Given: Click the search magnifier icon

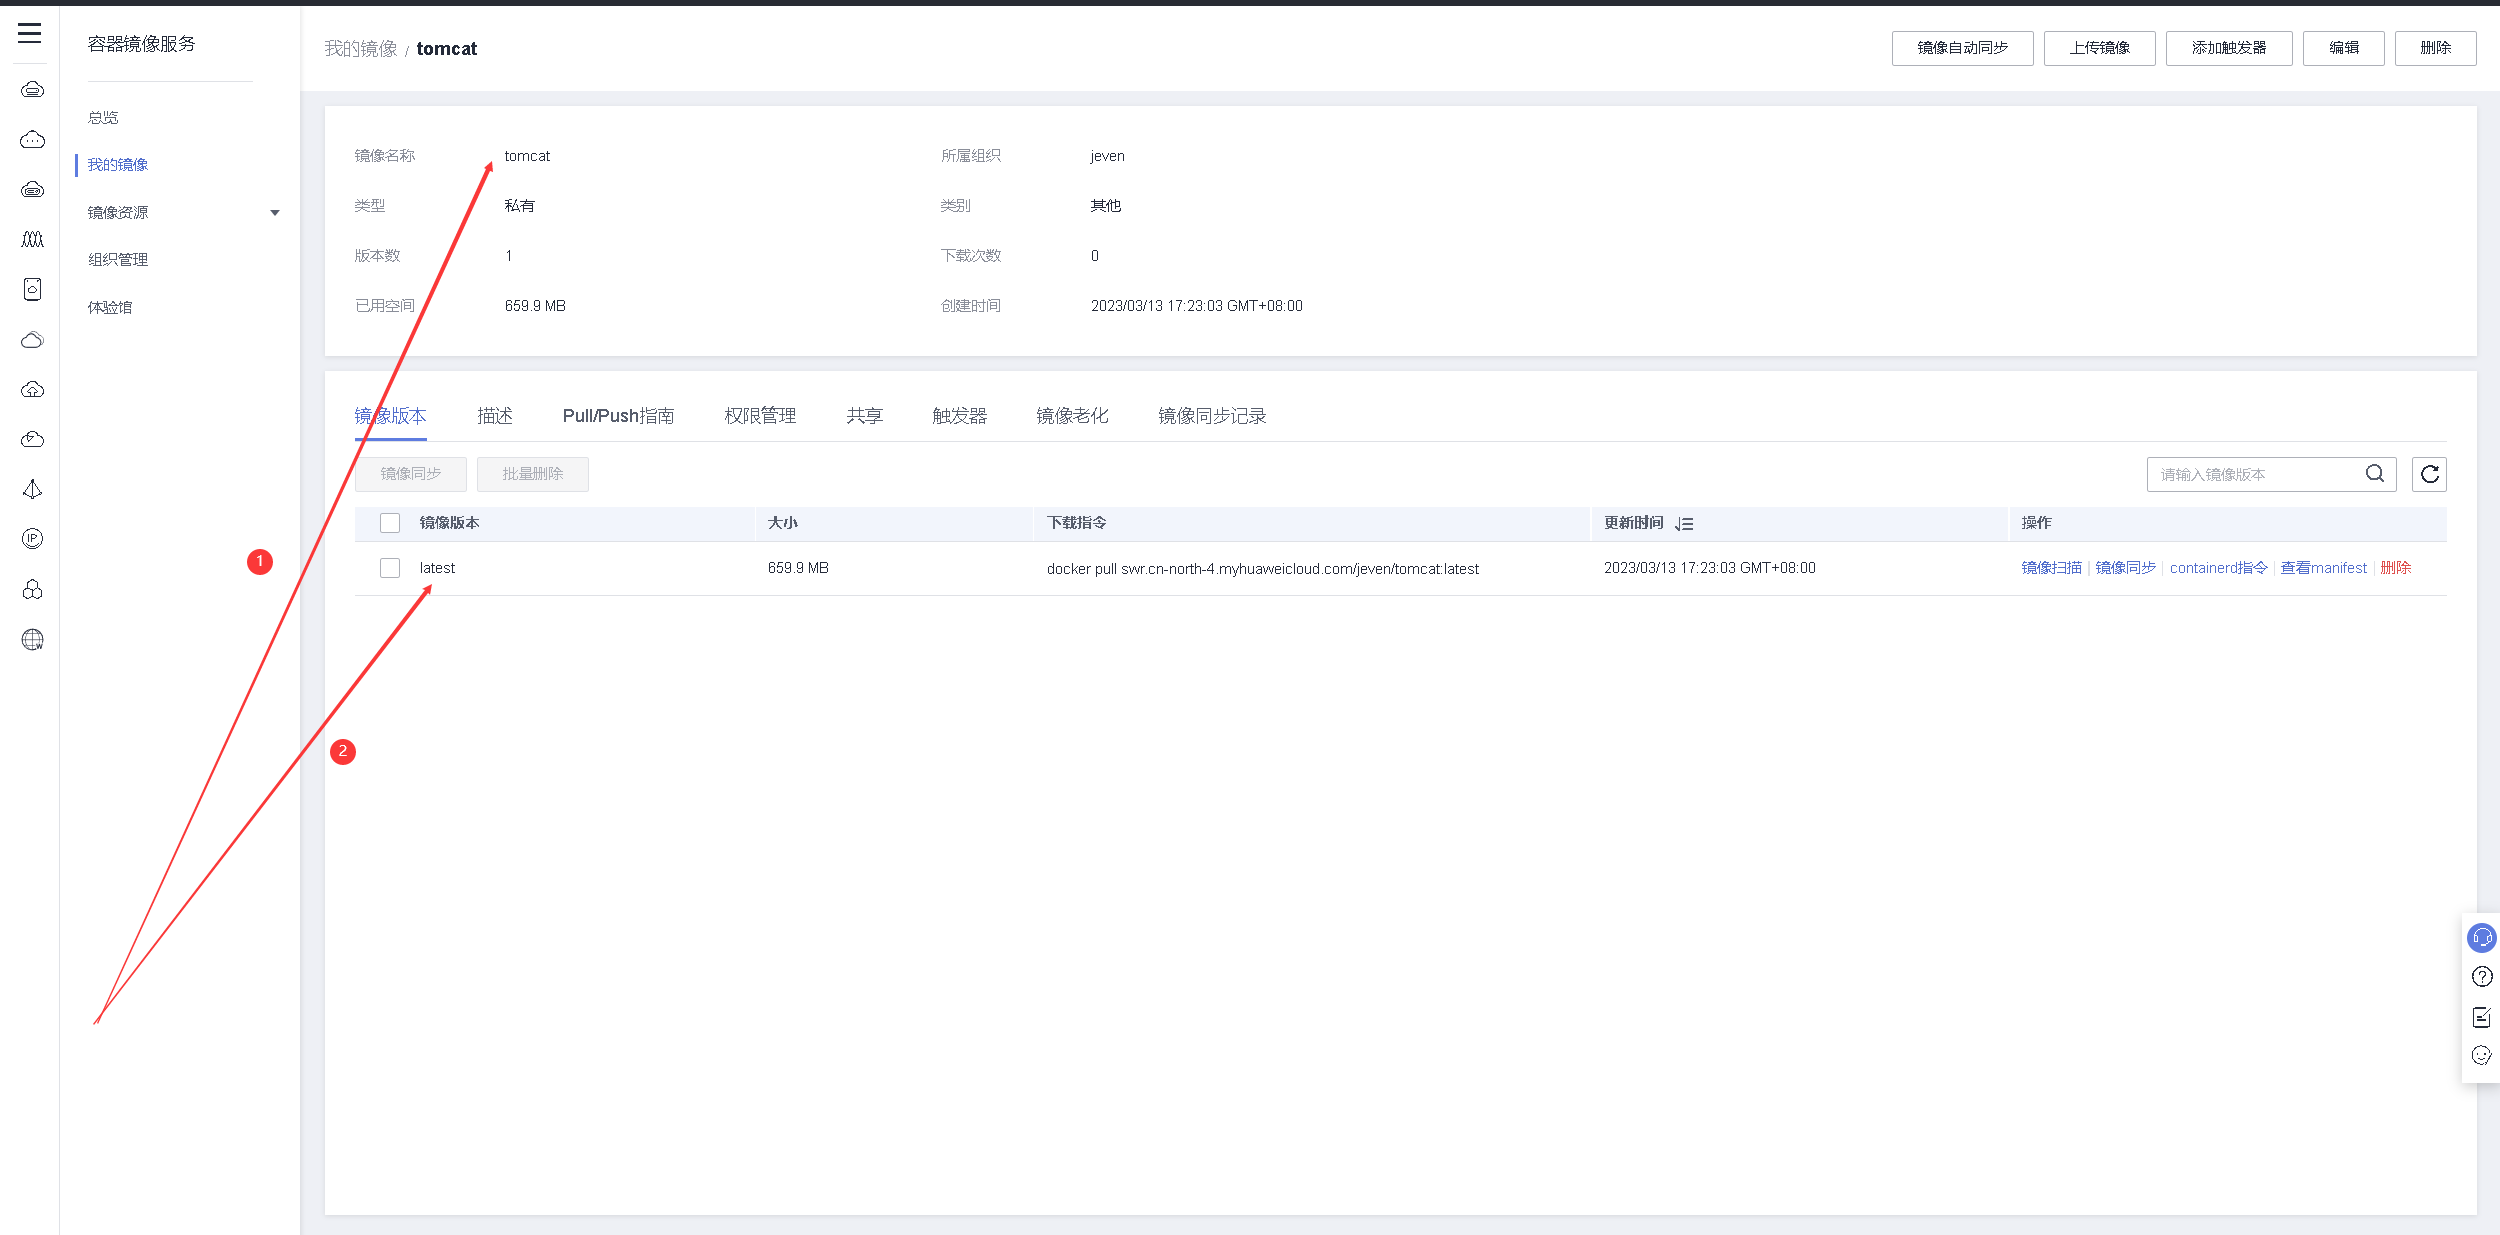Looking at the screenshot, I should click(x=2374, y=474).
